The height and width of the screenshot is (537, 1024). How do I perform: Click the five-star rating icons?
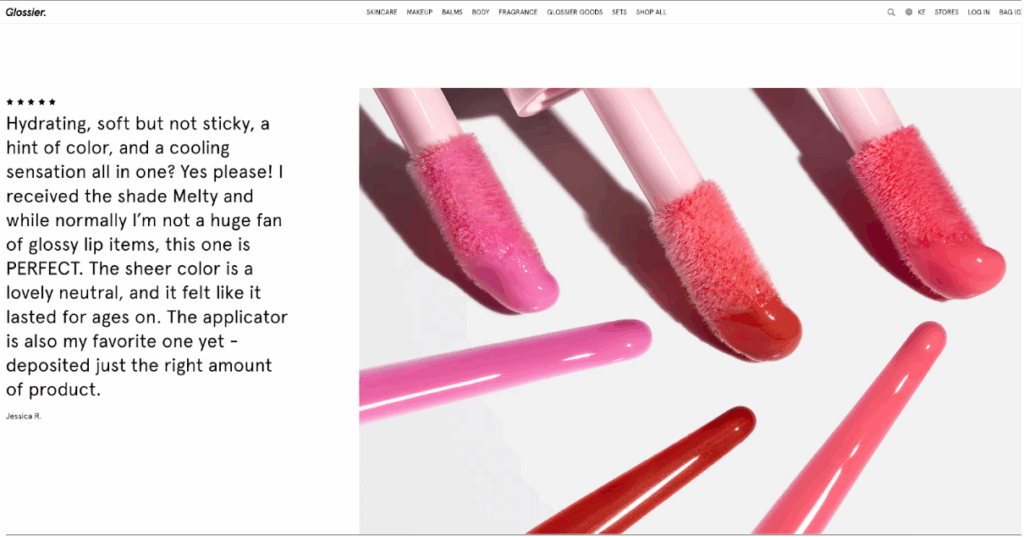coord(31,102)
